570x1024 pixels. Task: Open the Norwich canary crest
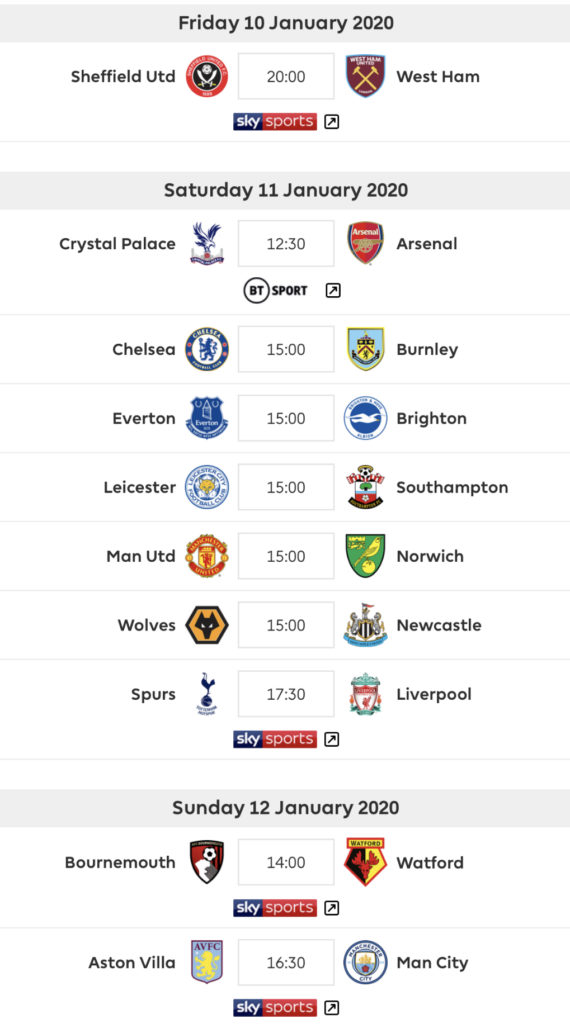pos(365,556)
